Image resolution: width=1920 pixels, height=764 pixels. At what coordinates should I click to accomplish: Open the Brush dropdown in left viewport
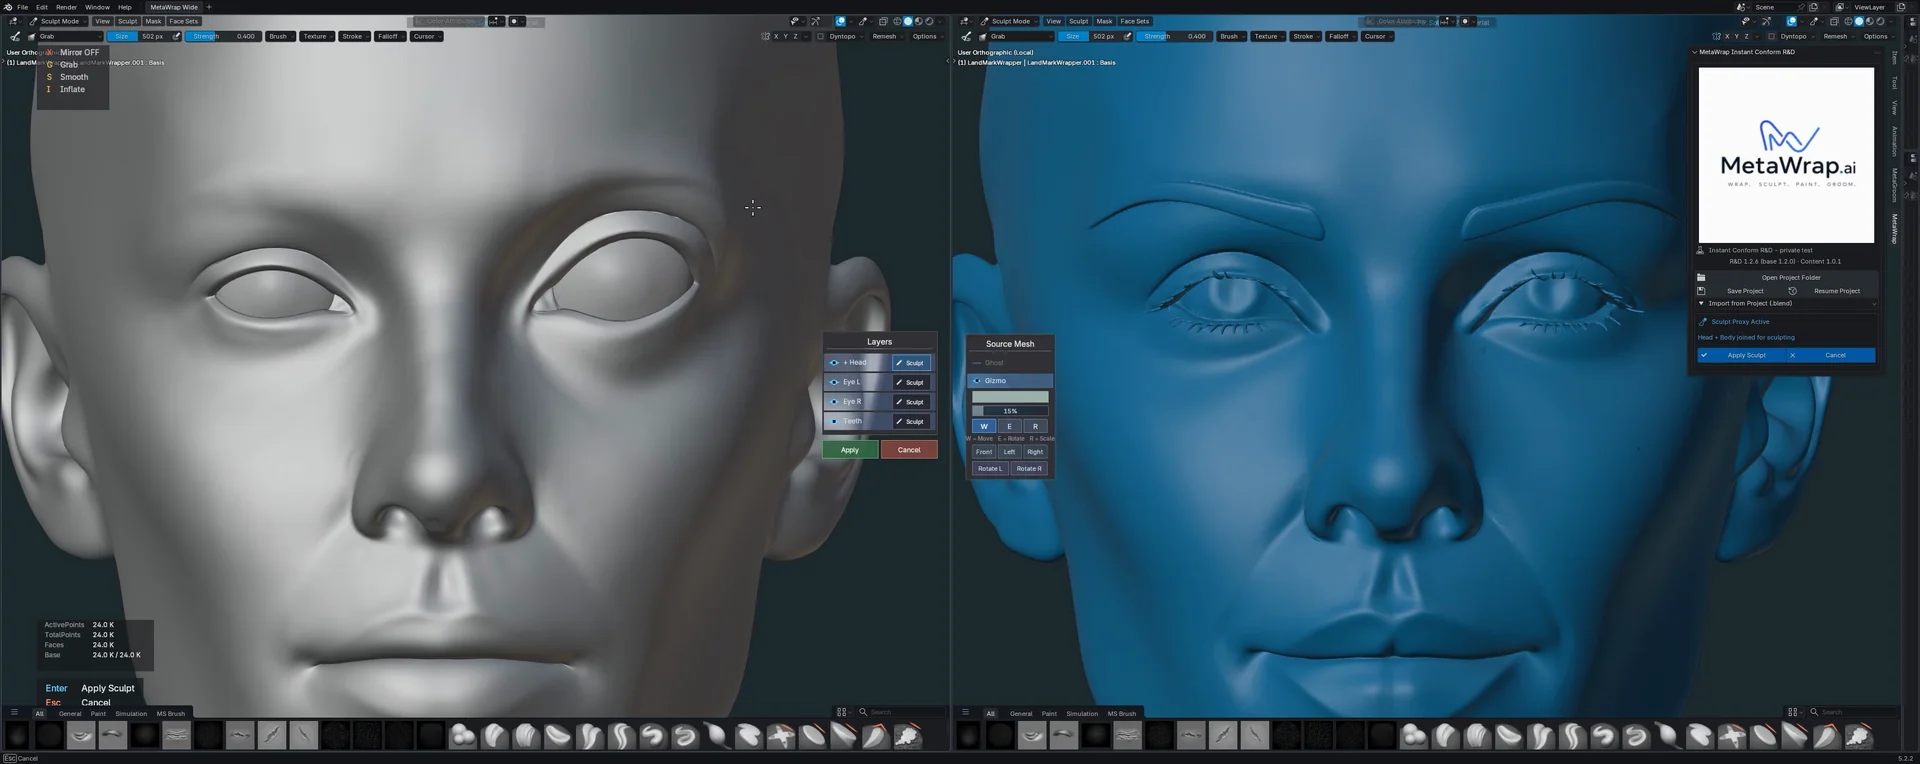pyautogui.click(x=280, y=36)
